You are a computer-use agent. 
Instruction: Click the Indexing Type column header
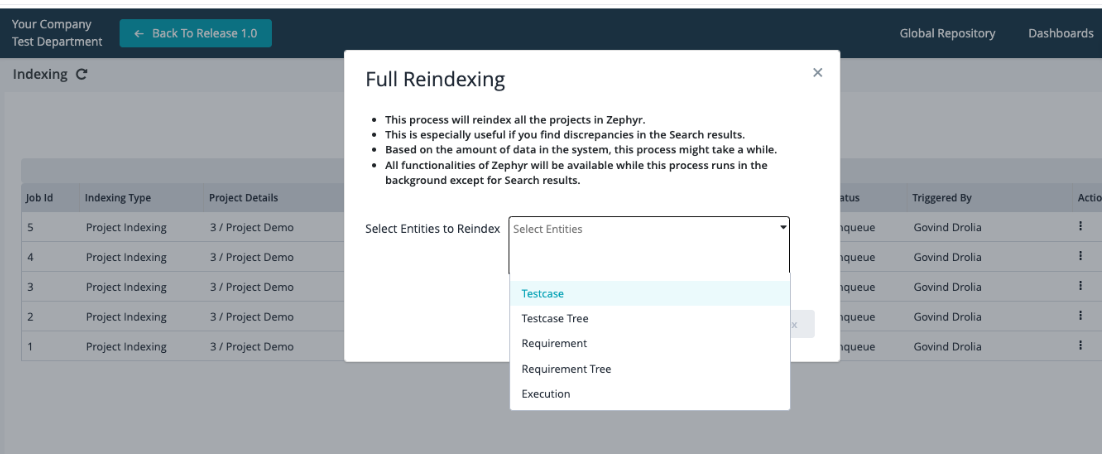tap(118, 198)
